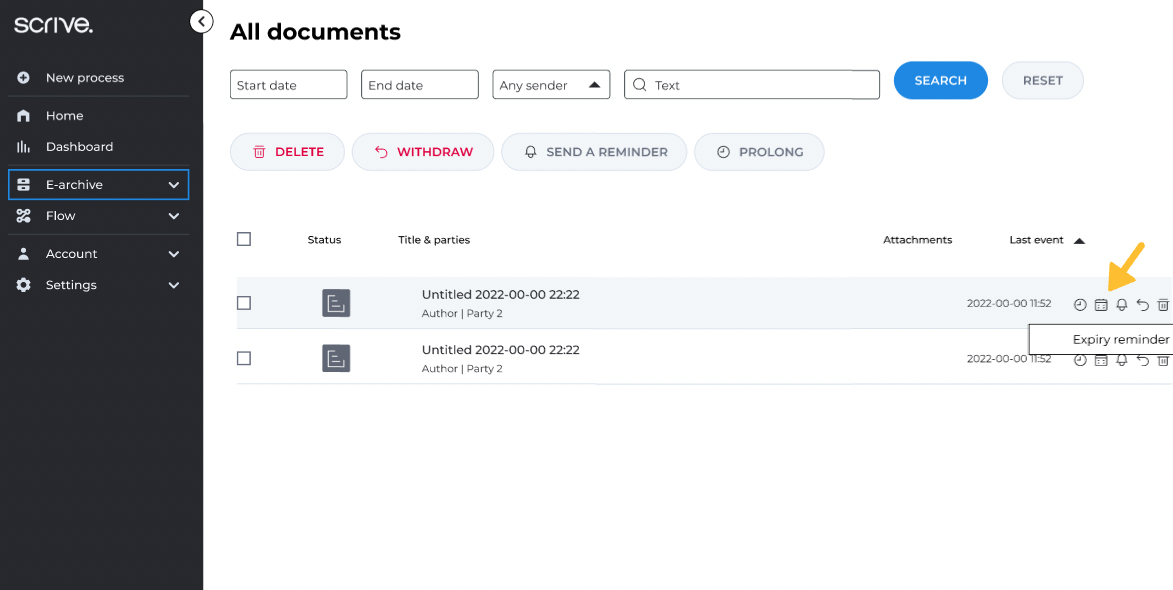
Task: Click the expiry reminder calendar icon in first row
Action: click(1101, 305)
